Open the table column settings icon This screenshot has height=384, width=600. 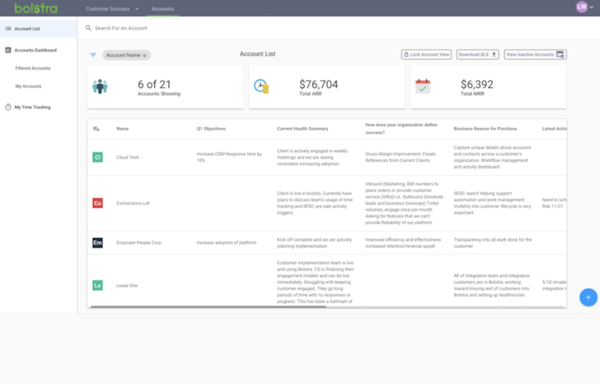click(x=96, y=129)
